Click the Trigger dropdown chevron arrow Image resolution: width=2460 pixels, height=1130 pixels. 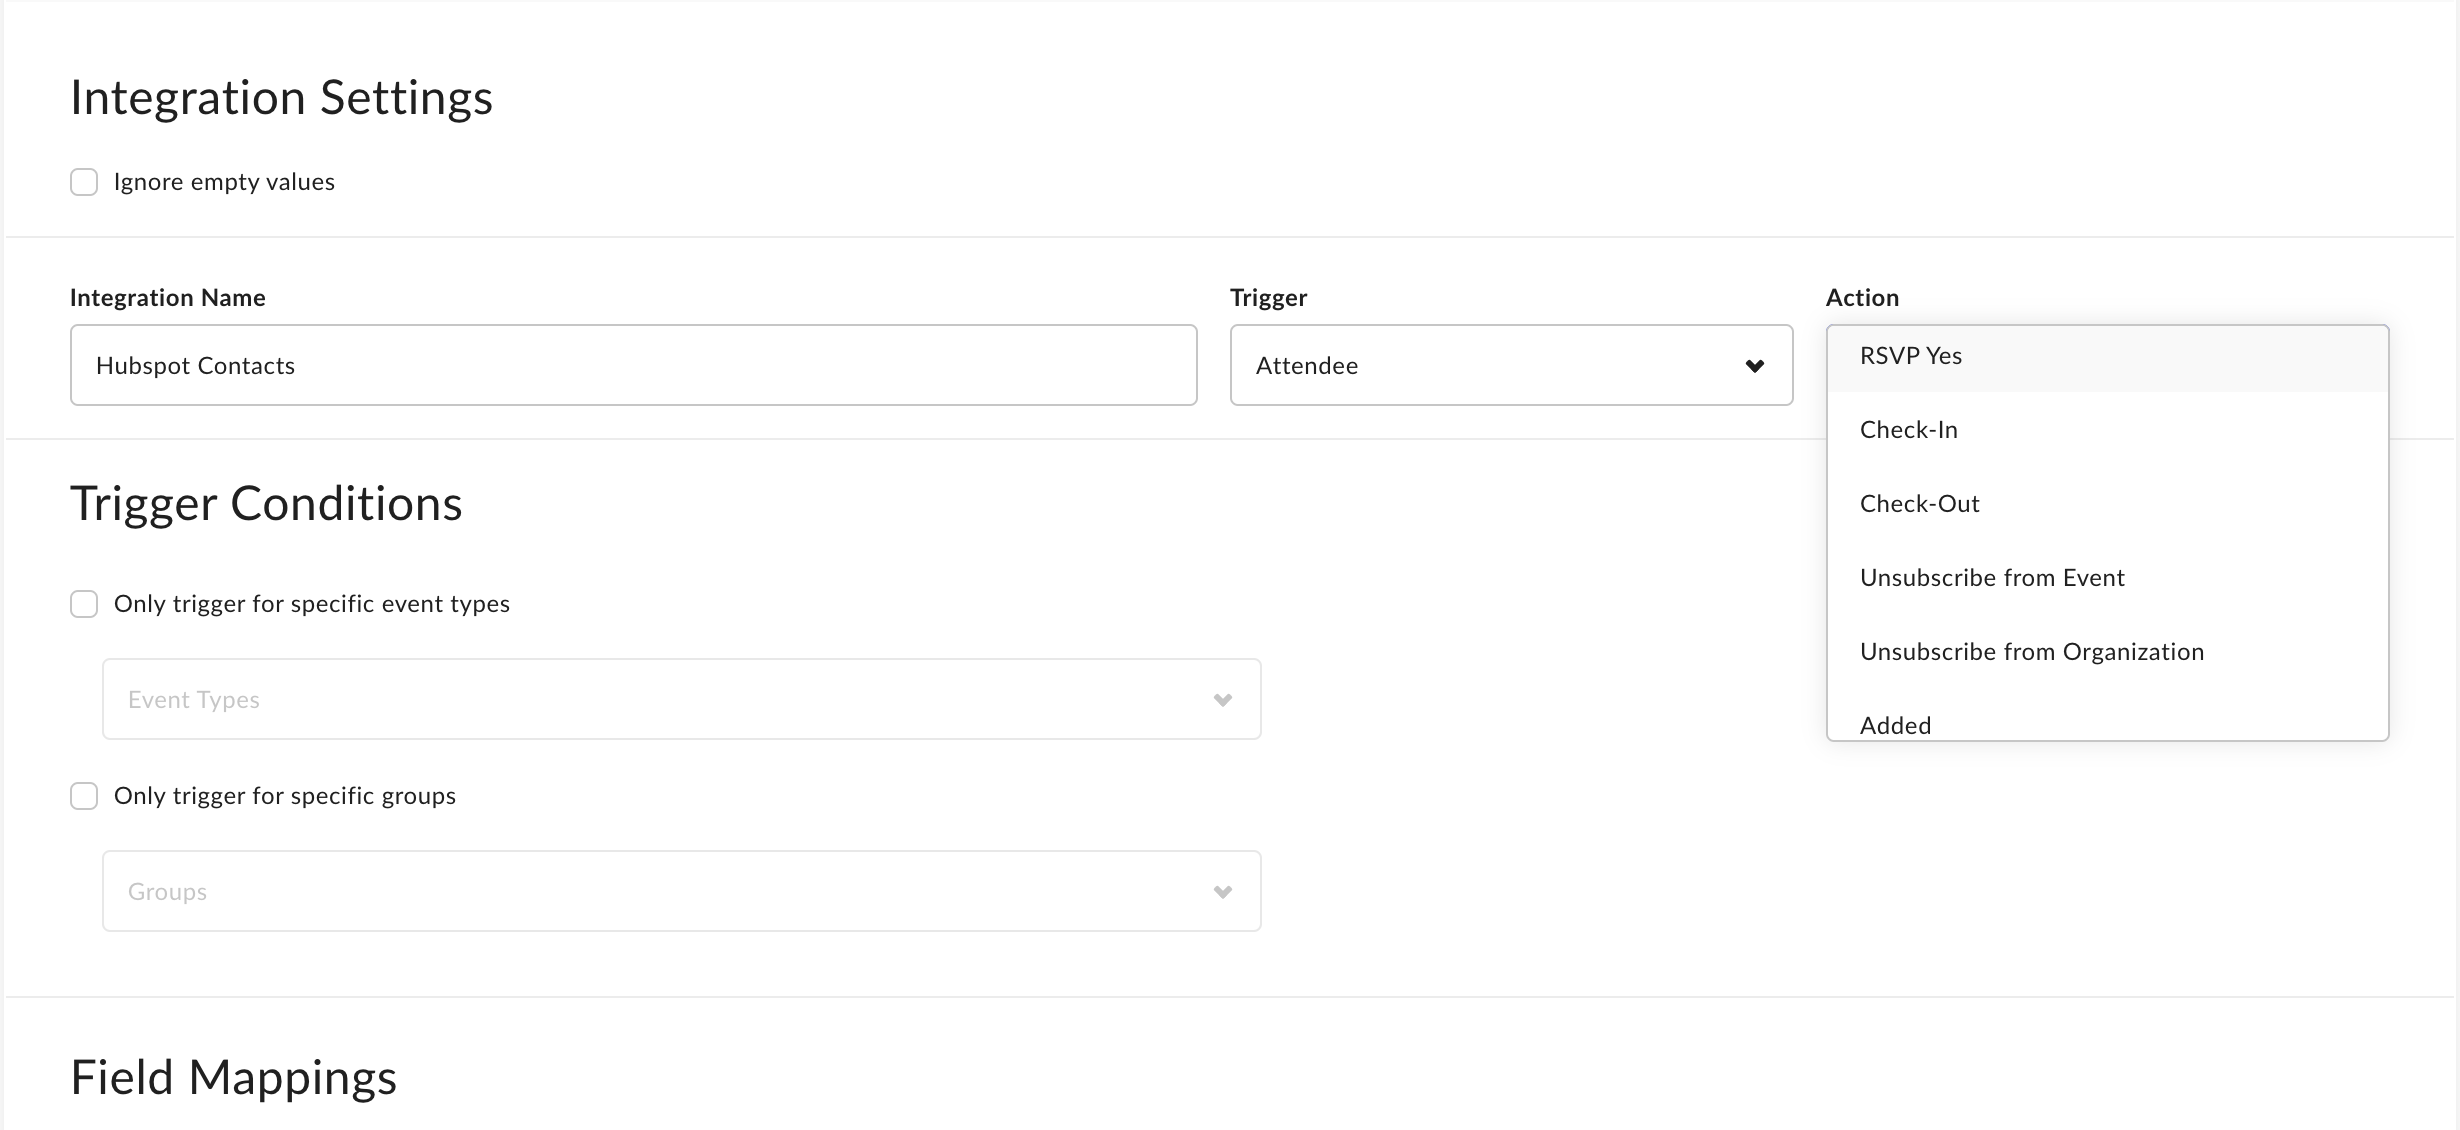click(x=1754, y=366)
